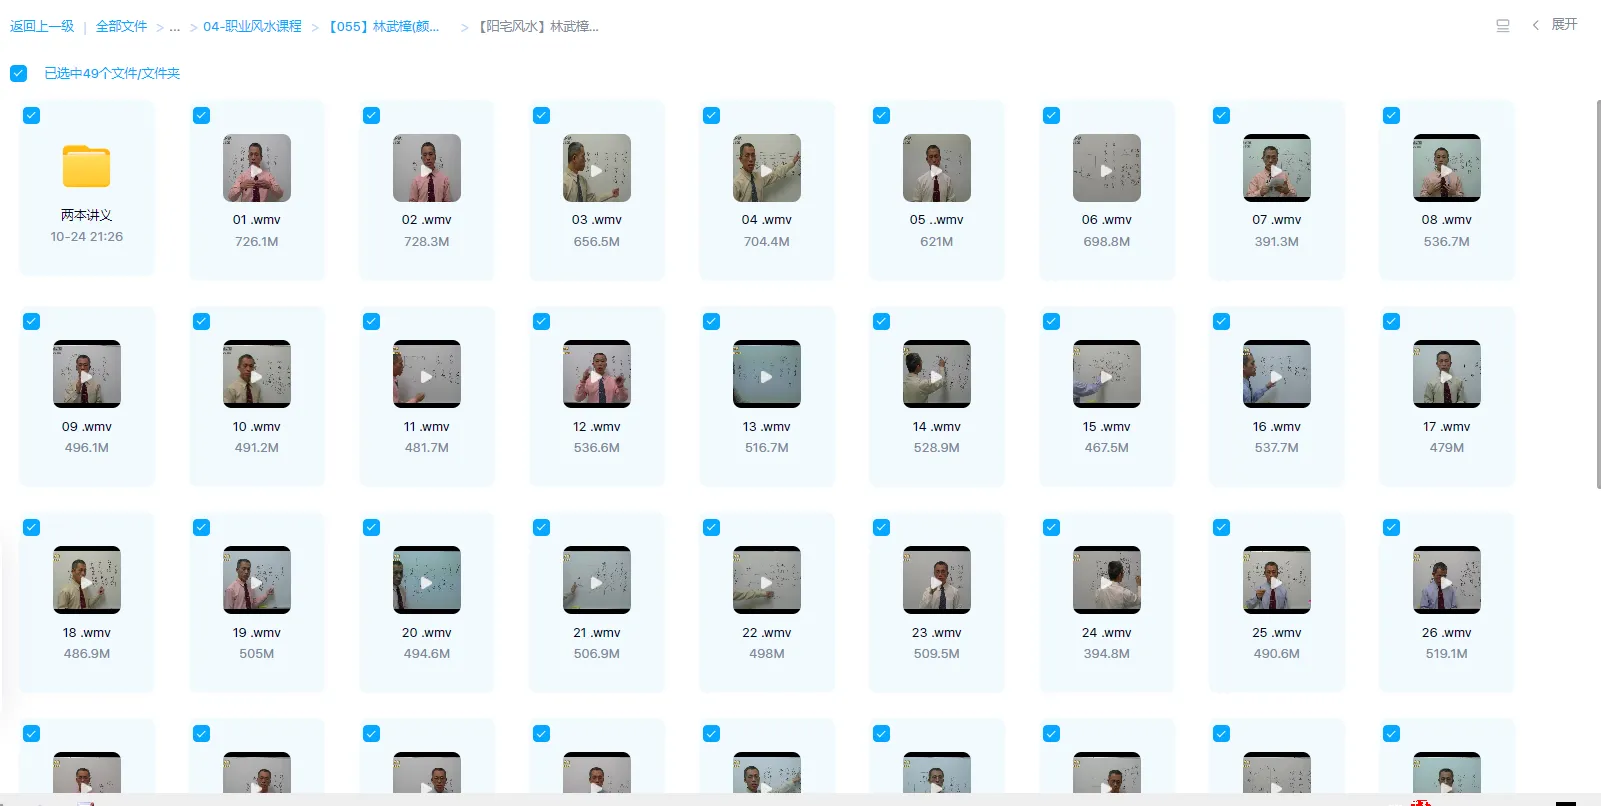
Task: Play video thumbnail 03 .wmv
Action: coord(597,168)
